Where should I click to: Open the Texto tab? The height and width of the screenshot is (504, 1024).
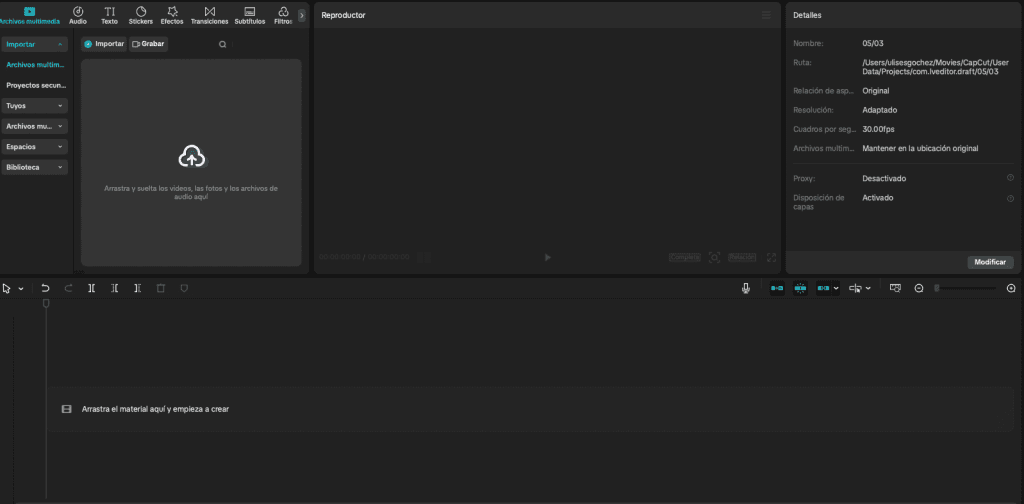(x=110, y=16)
